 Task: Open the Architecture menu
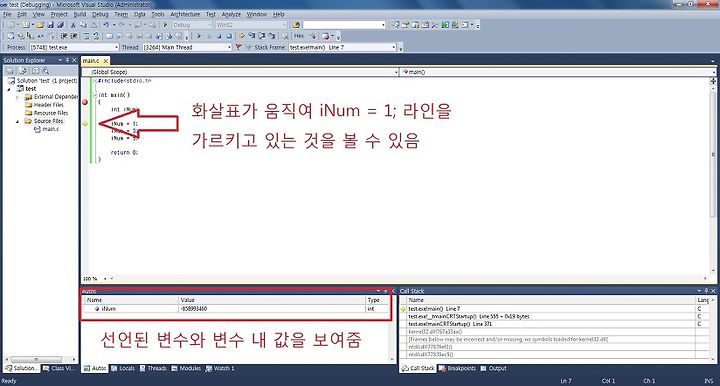(x=185, y=14)
